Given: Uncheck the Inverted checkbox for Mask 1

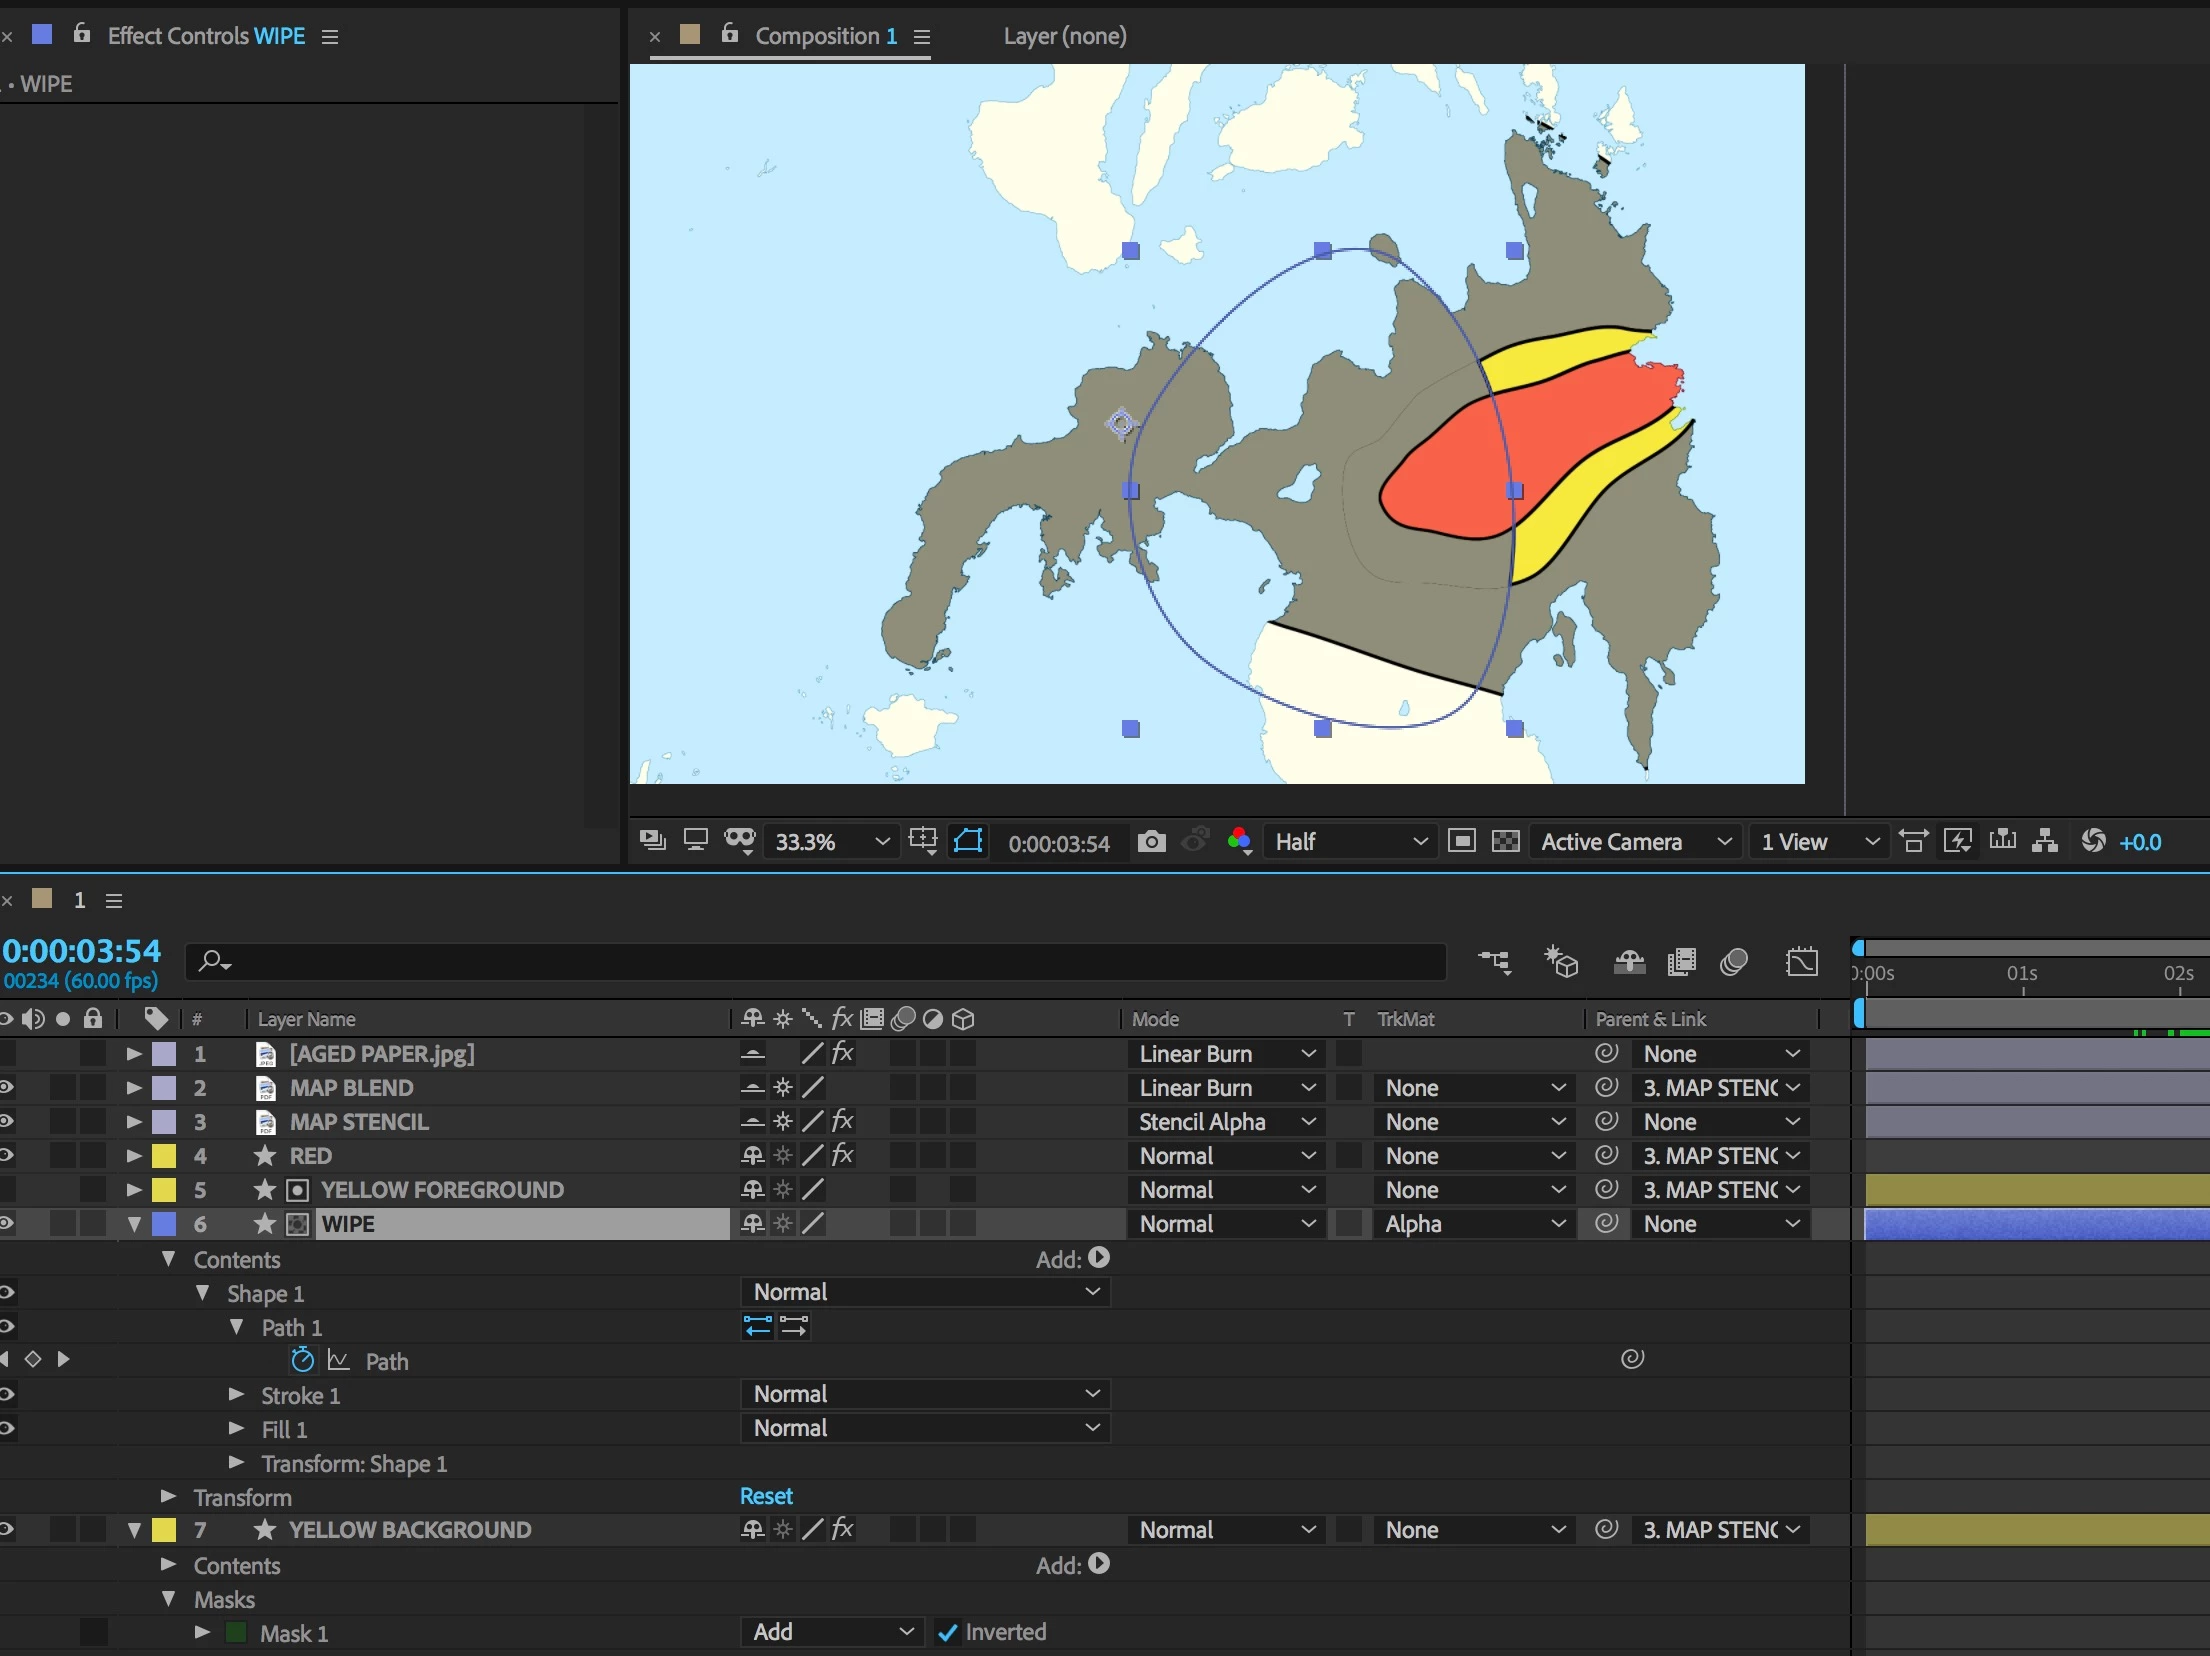Looking at the screenshot, I should click(947, 1633).
